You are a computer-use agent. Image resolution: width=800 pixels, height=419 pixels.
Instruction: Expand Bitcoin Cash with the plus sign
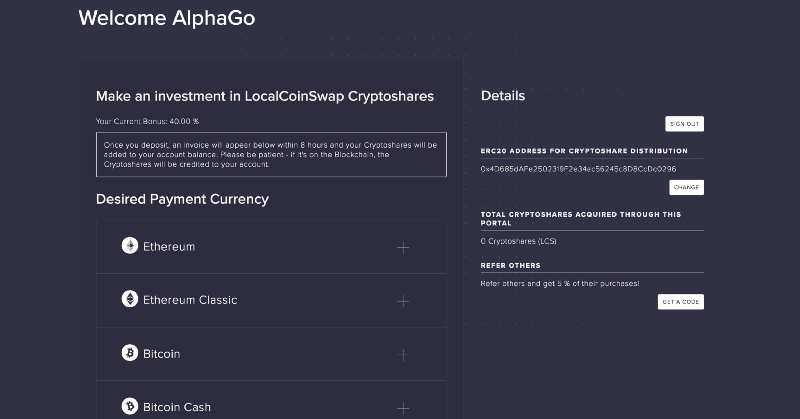click(403, 407)
